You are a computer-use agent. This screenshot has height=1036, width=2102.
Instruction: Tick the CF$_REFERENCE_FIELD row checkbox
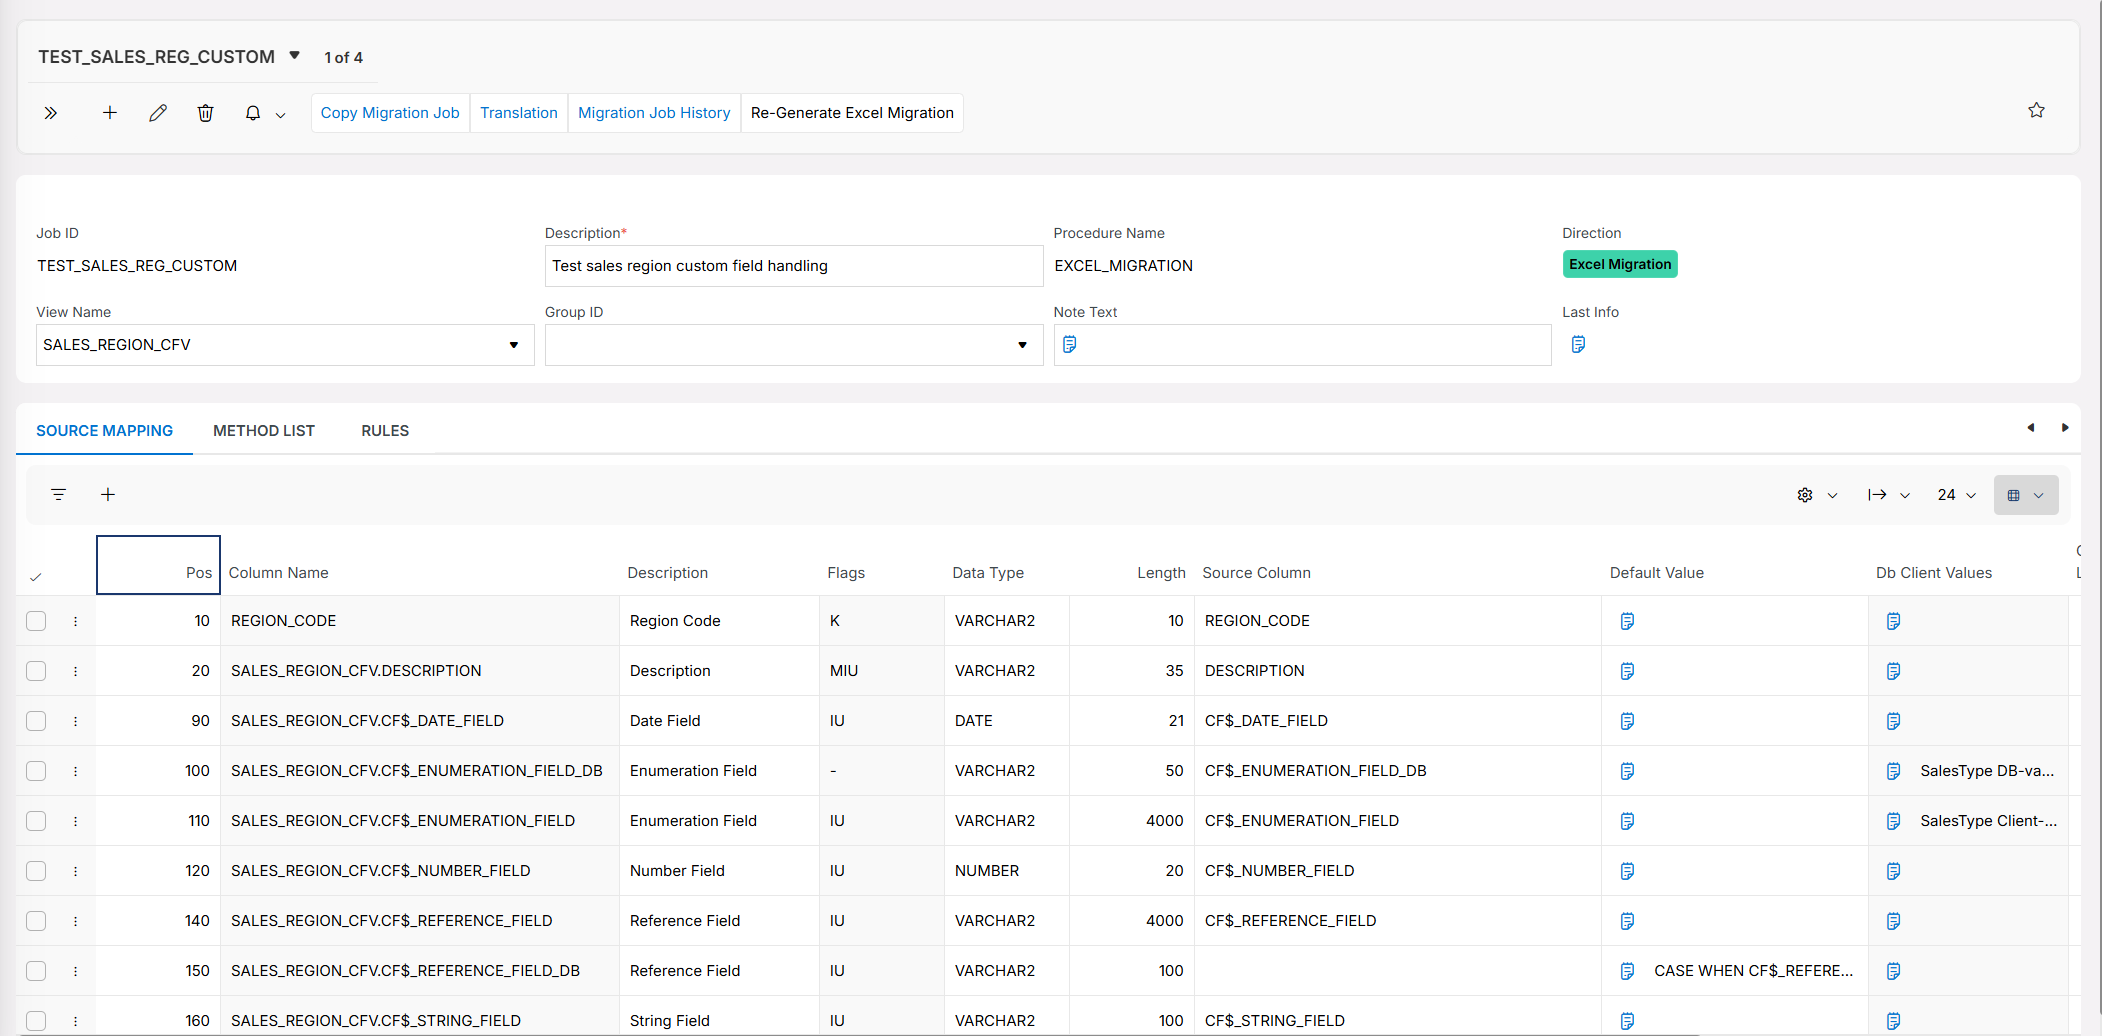[36, 921]
